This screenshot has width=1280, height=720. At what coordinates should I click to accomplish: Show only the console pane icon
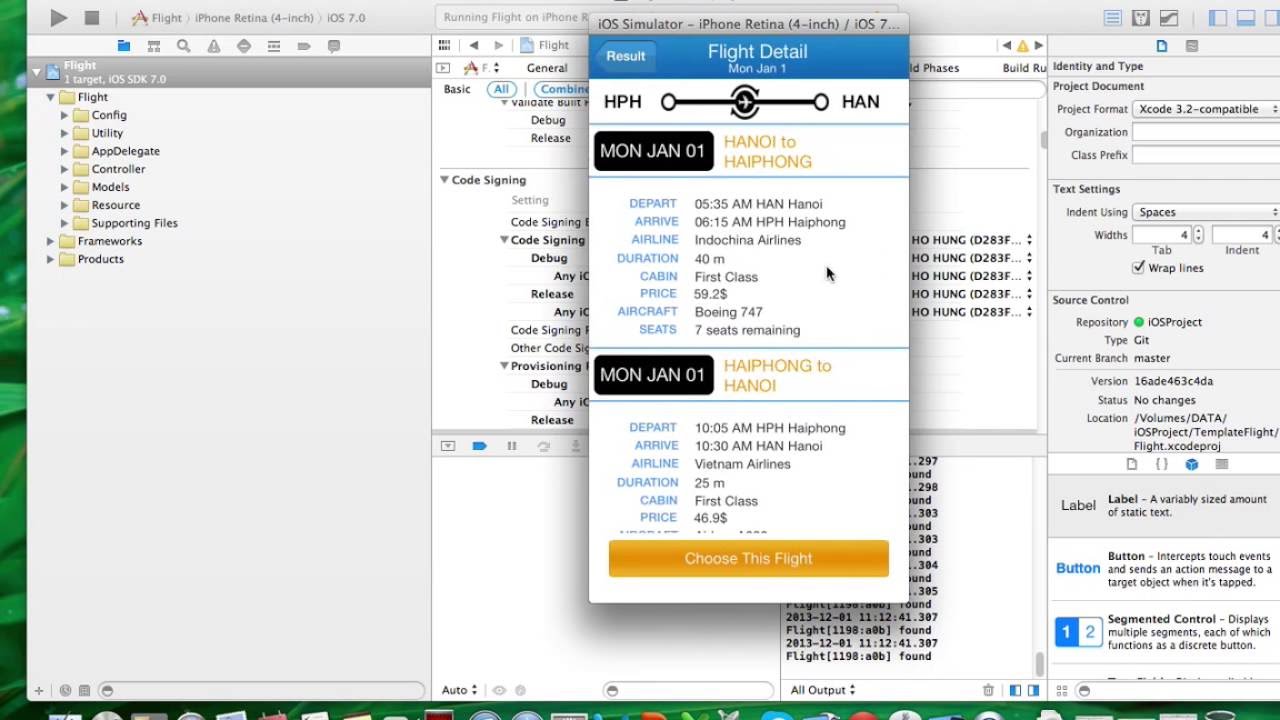point(1032,690)
